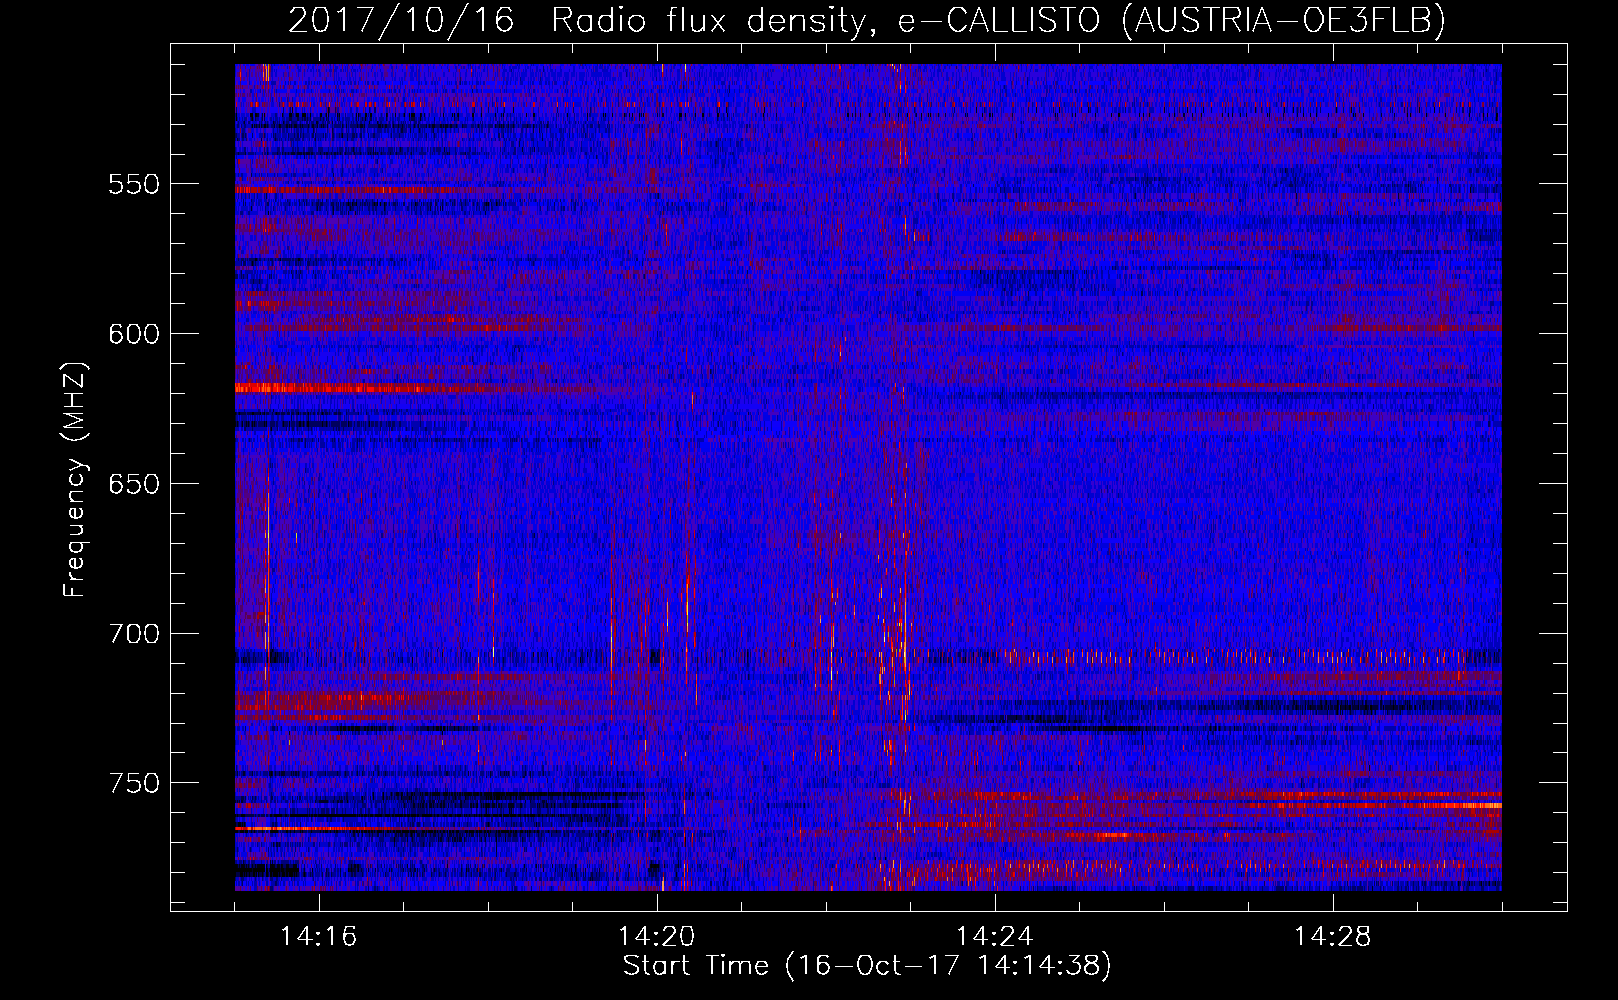The height and width of the screenshot is (1000, 1618).
Task: Click the 'Start Time (16-Oct-17 14:14:38)' label
Action: click(867, 966)
